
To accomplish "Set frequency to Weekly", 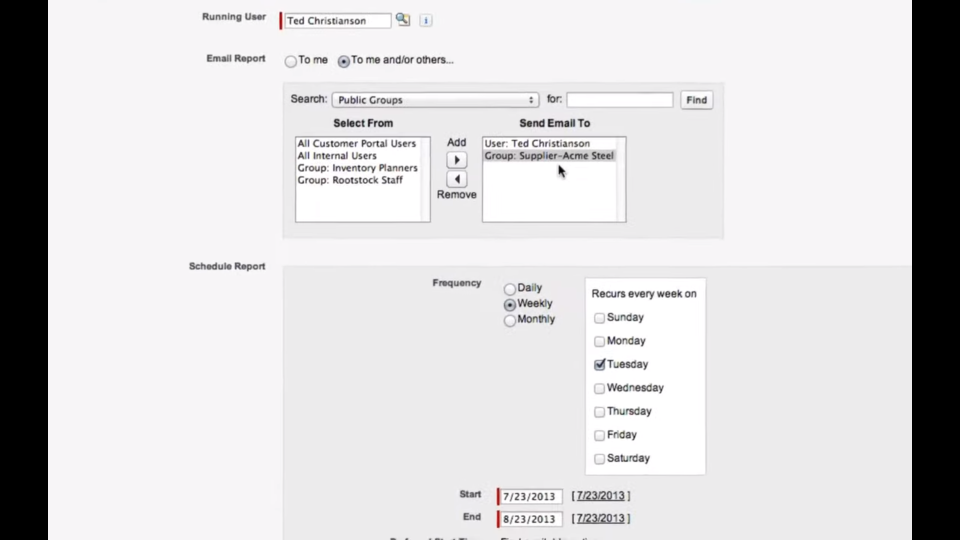I will click(509, 304).
